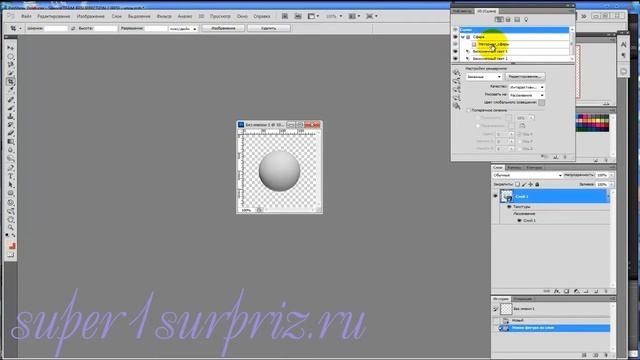Filter 3D panel by whole scene
Image resolution: width=640 pixels, height=360 pixels.
[x=499, y=19]
